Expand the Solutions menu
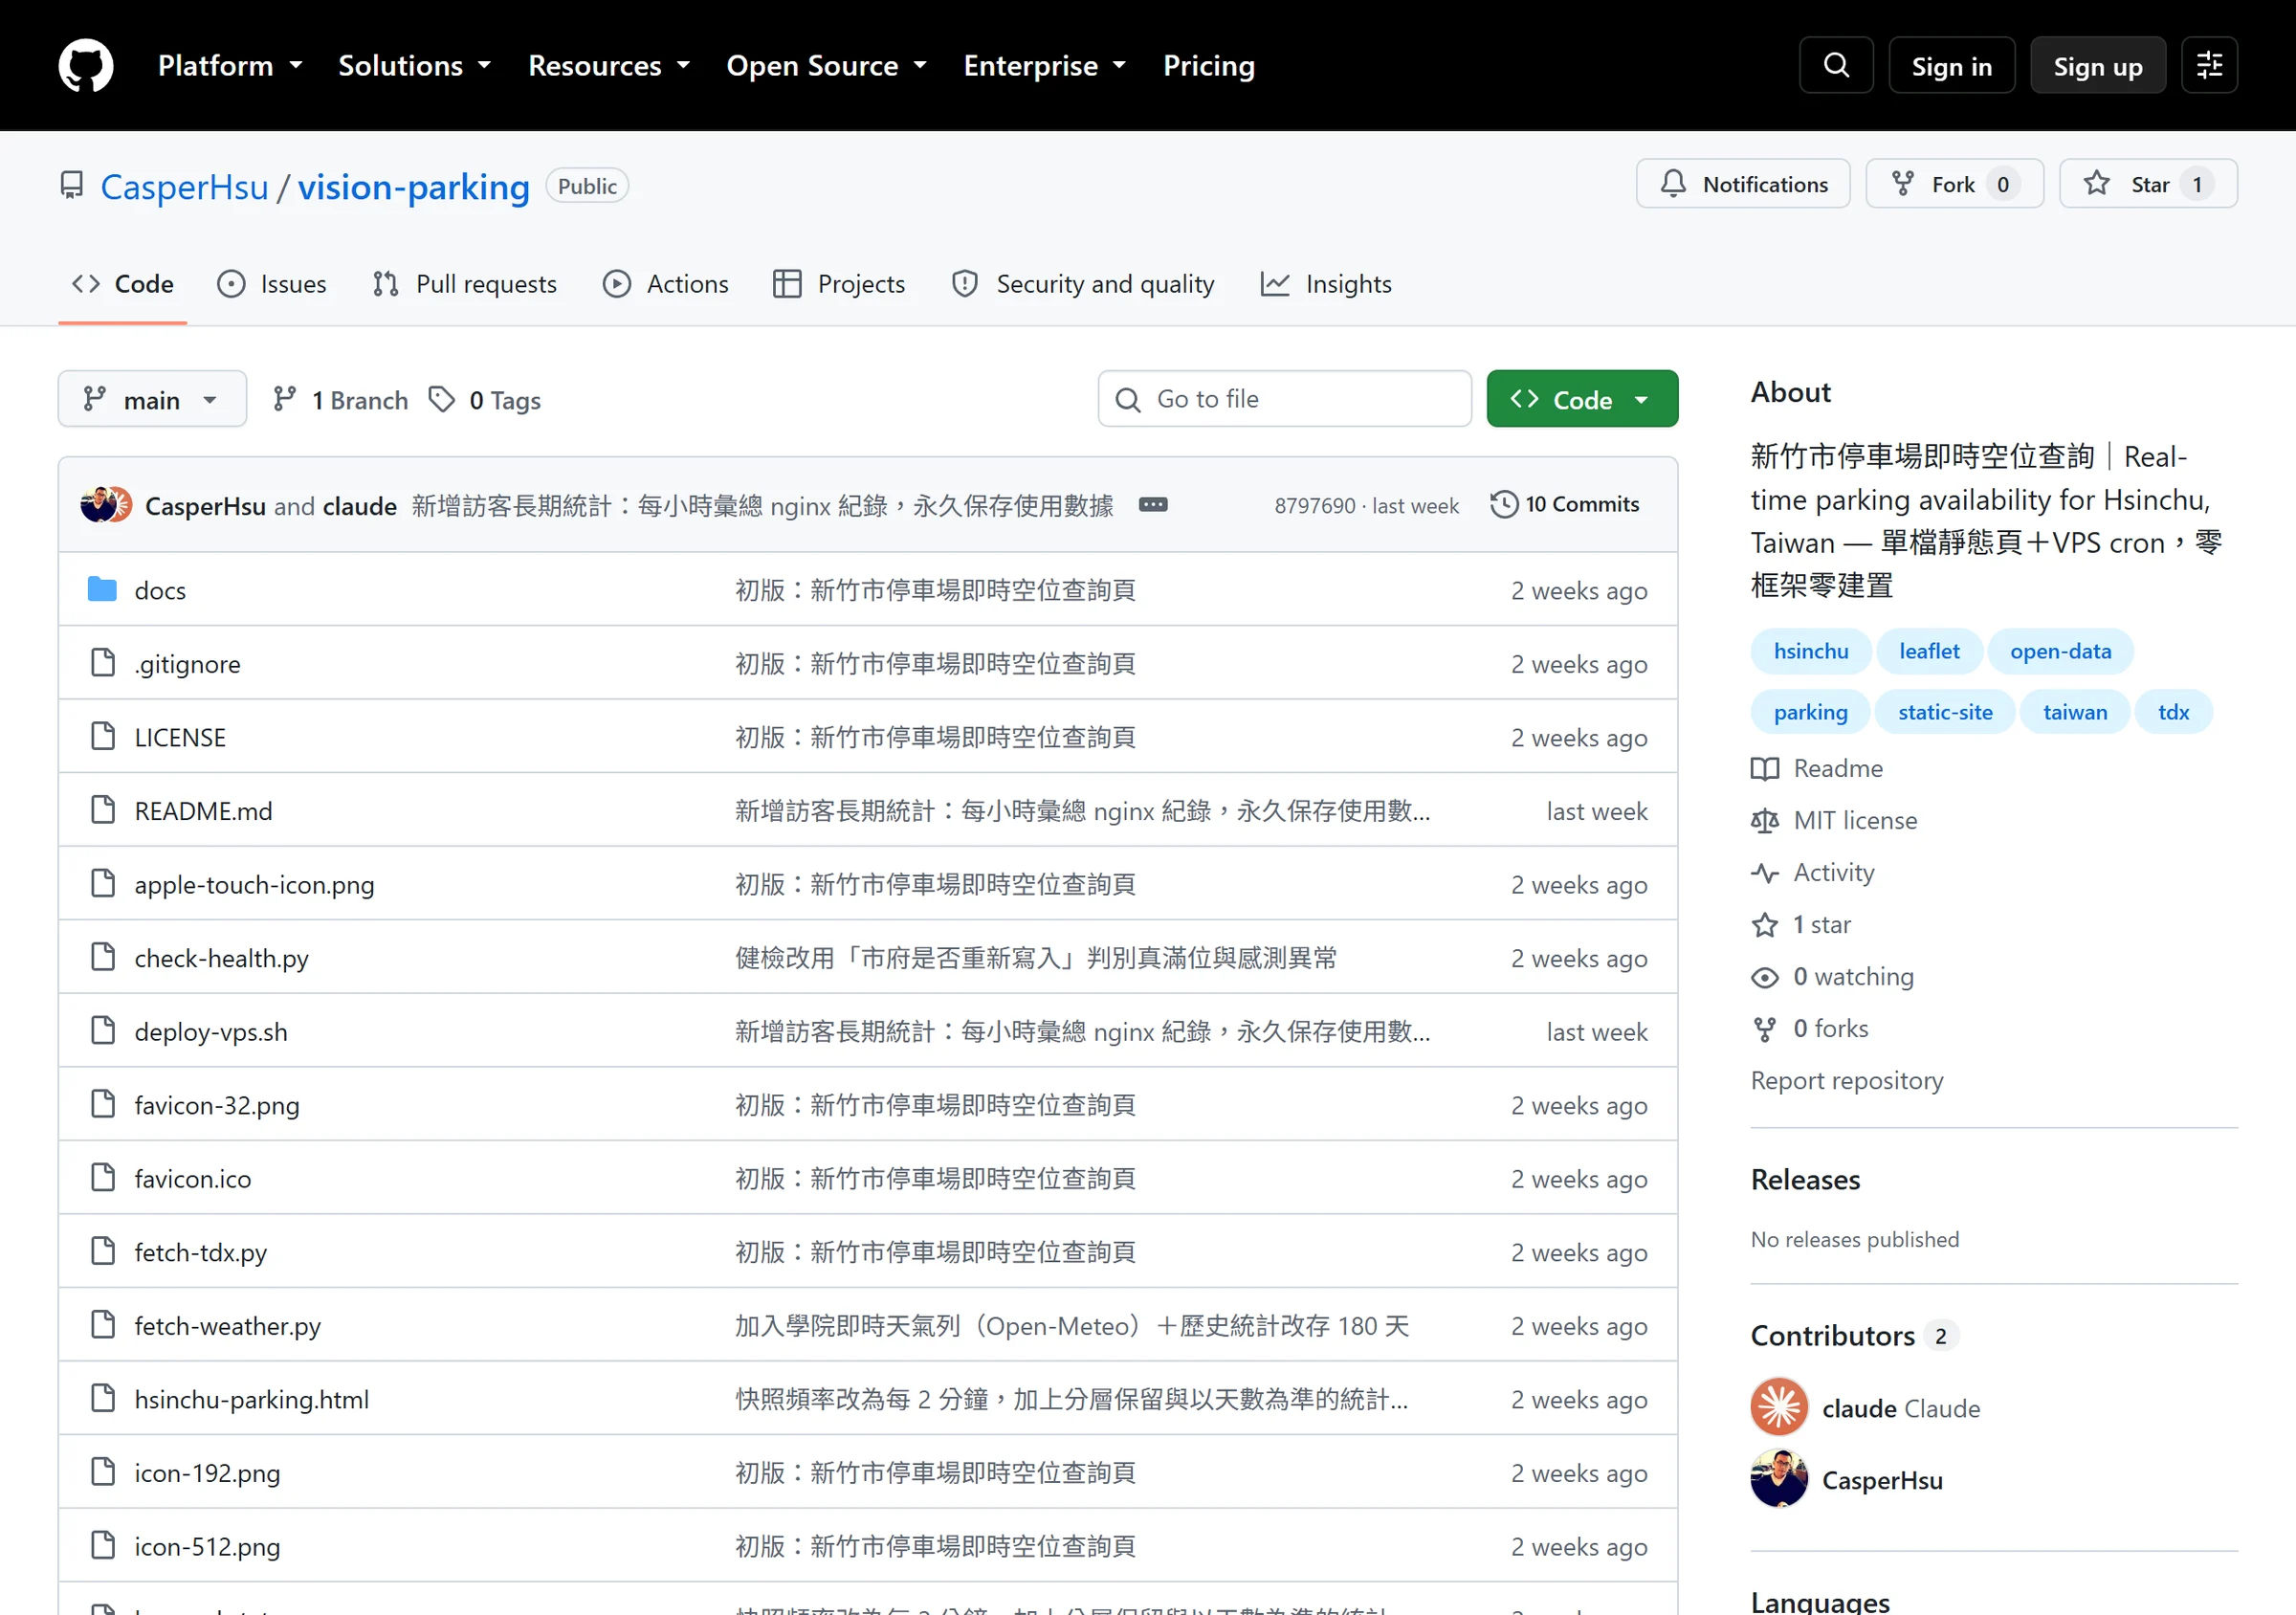The image size is (2296, 1615). [415, 66]
